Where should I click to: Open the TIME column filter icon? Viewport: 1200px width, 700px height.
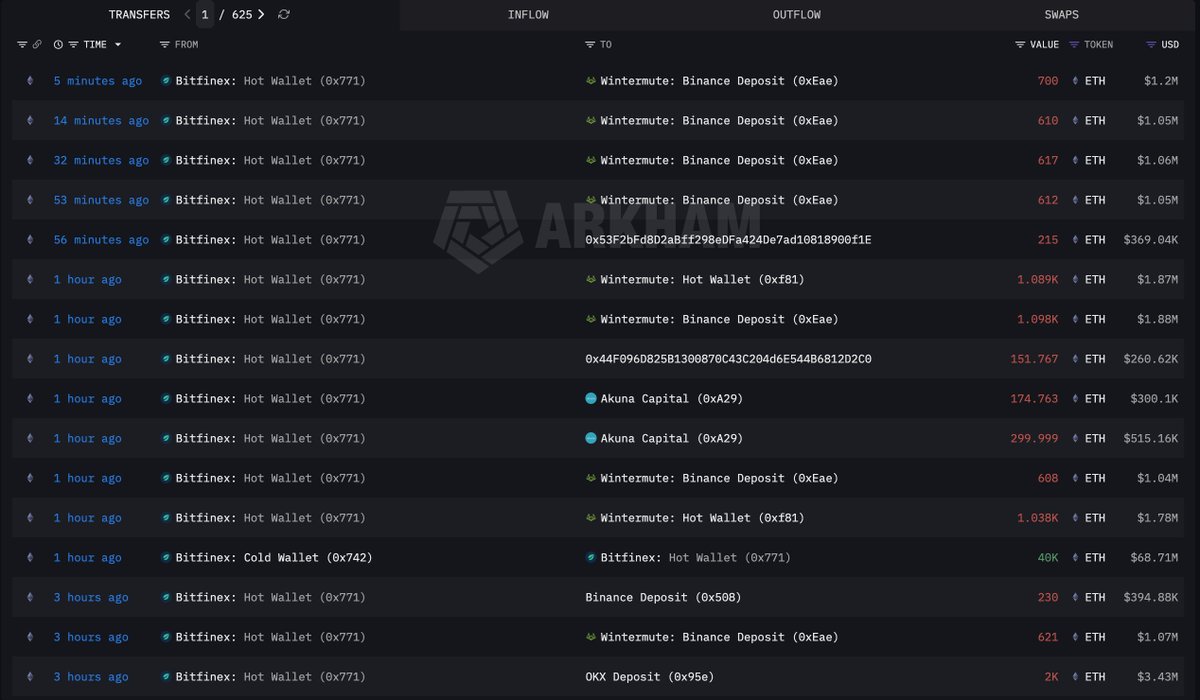[x=73, y=45]
